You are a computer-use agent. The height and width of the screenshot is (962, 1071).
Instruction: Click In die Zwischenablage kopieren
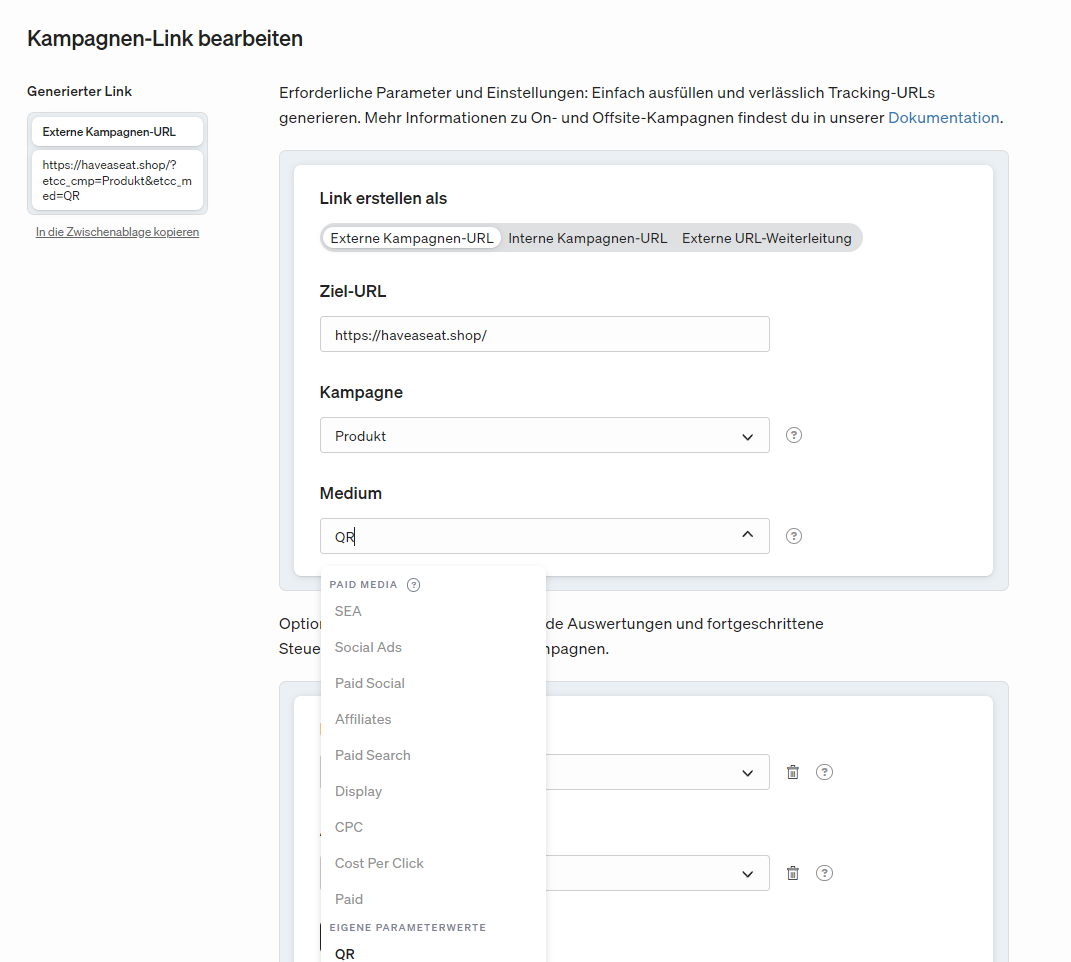coord(117,232)
